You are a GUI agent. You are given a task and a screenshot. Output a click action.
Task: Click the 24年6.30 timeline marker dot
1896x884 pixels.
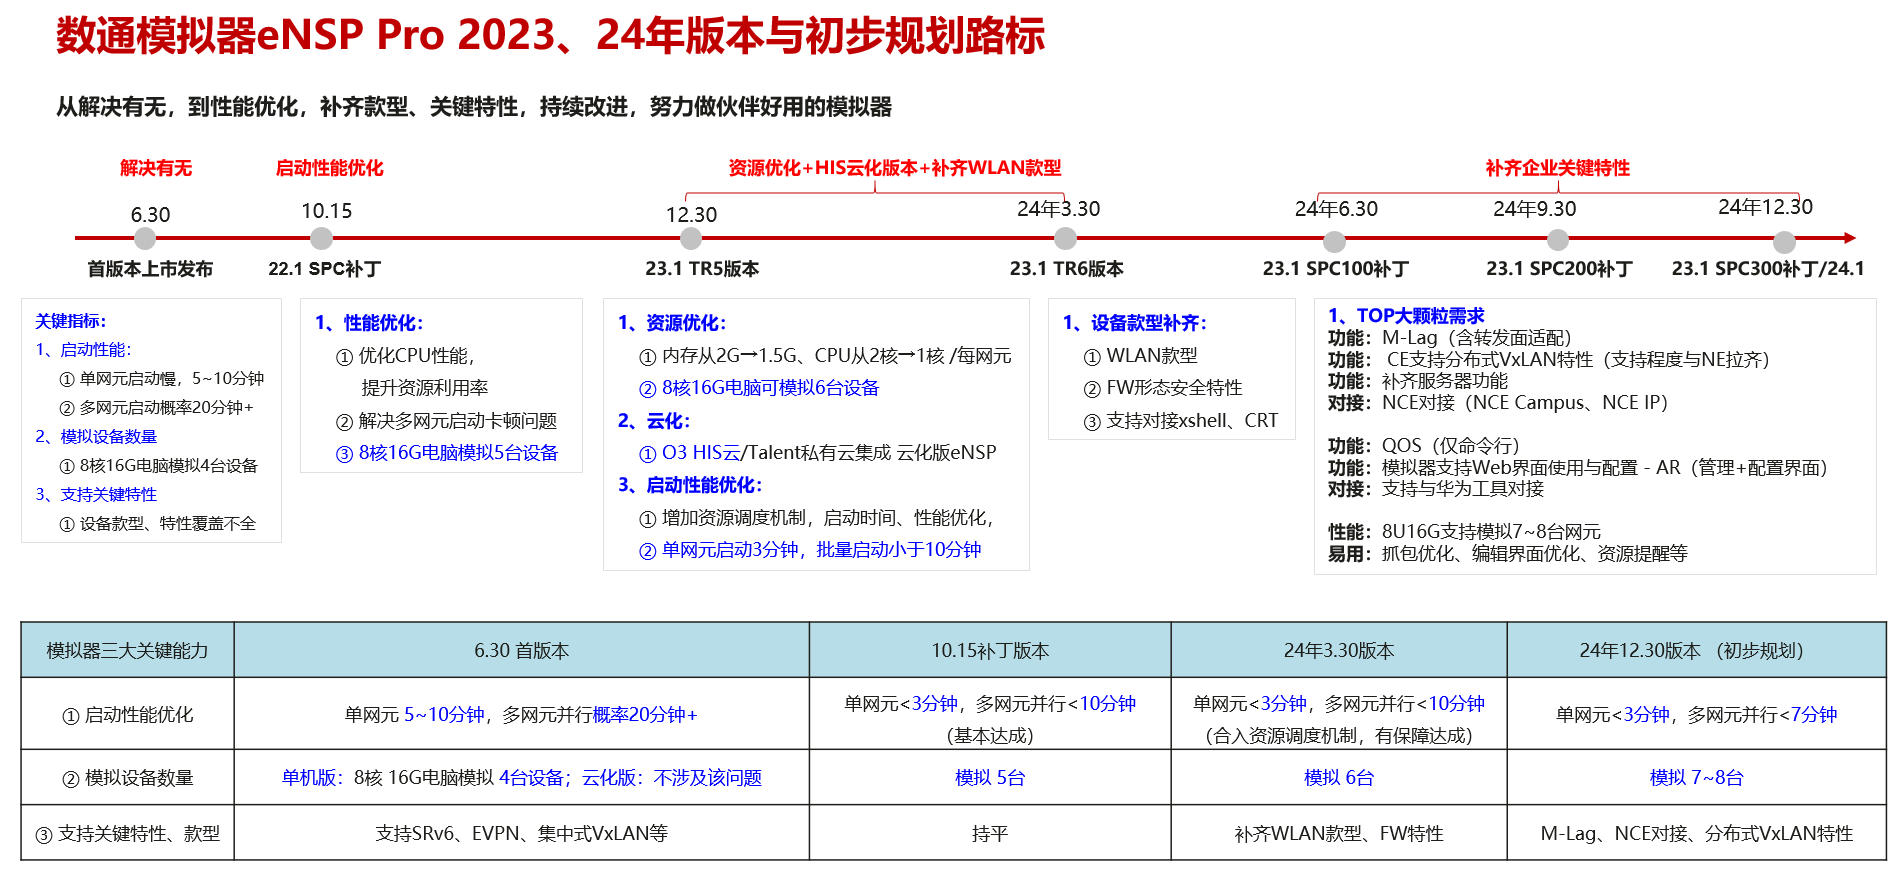[x=1334, y=241]
